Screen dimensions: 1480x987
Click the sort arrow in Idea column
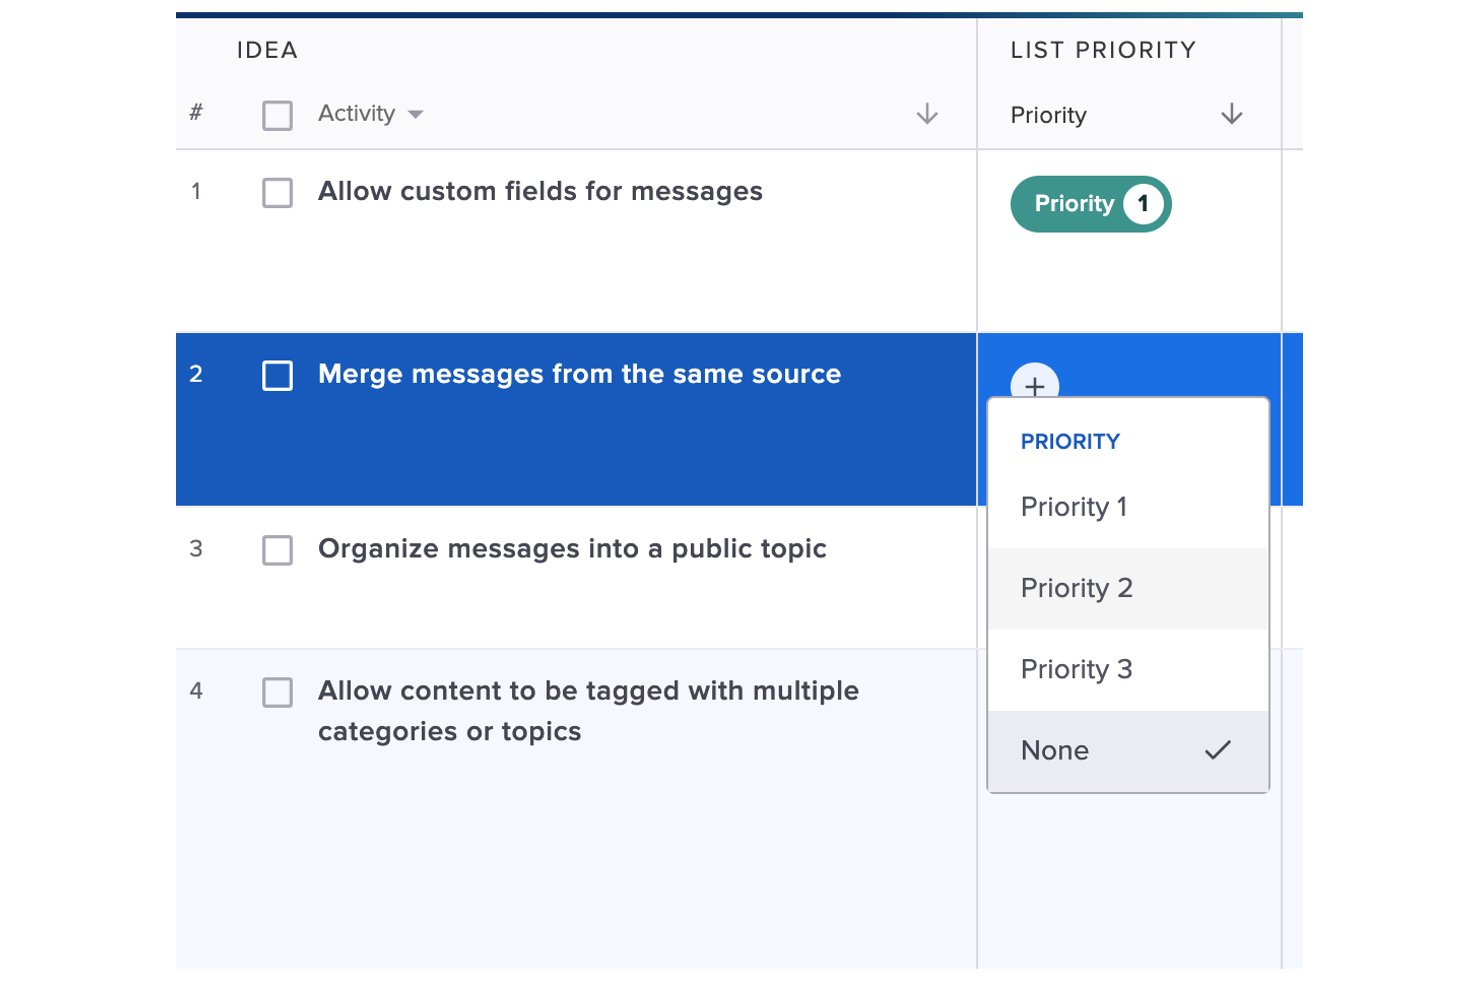click(927, 114)
